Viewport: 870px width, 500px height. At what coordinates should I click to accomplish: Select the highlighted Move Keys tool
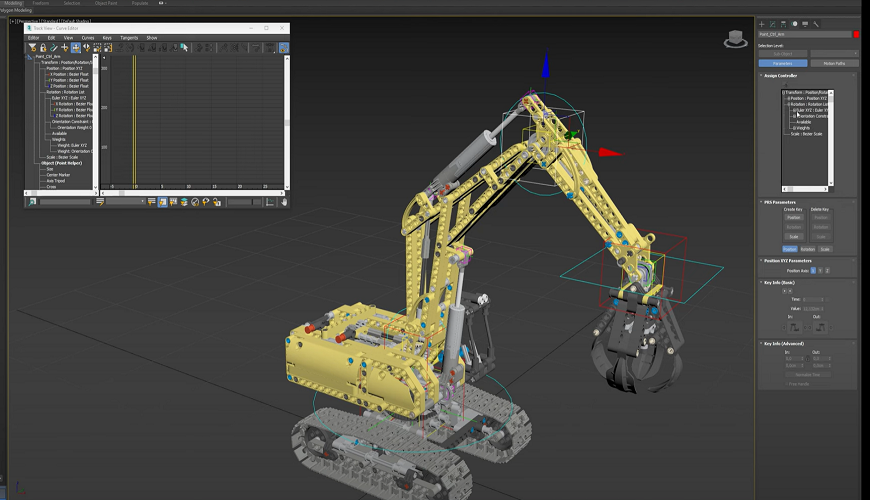tap(76, 48)
